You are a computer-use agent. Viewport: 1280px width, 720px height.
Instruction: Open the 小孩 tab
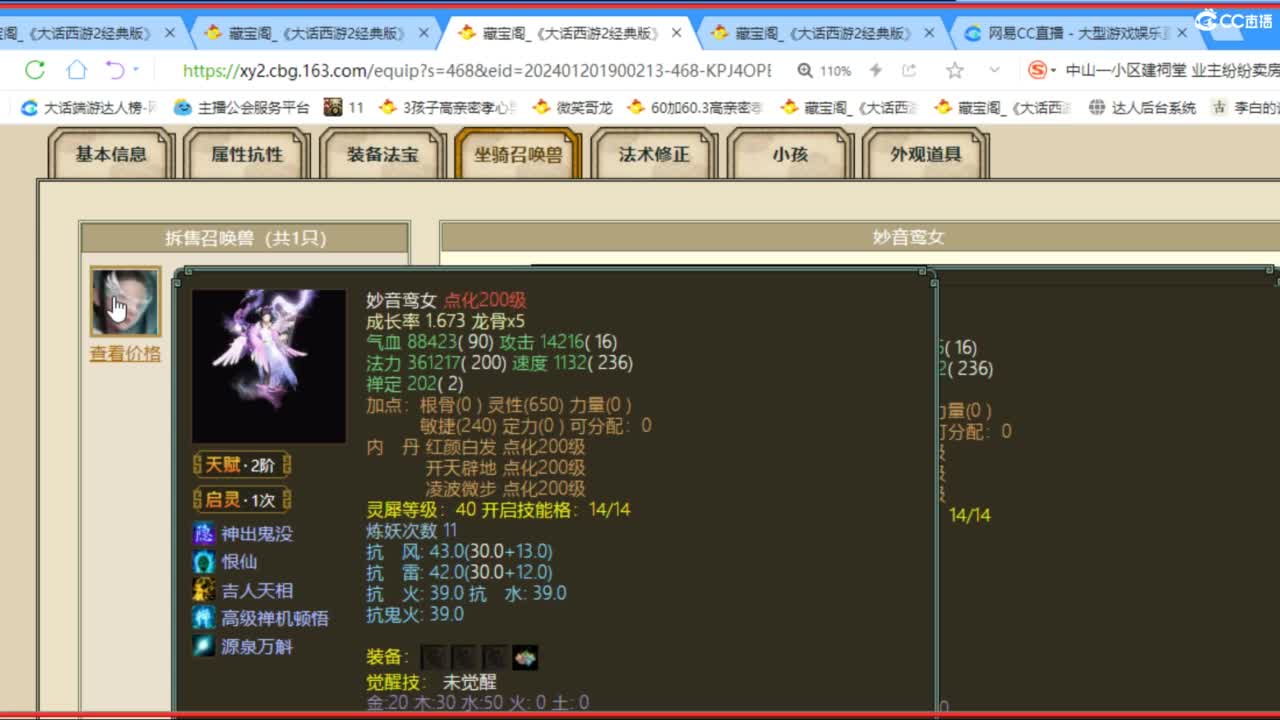pos(790,154)
